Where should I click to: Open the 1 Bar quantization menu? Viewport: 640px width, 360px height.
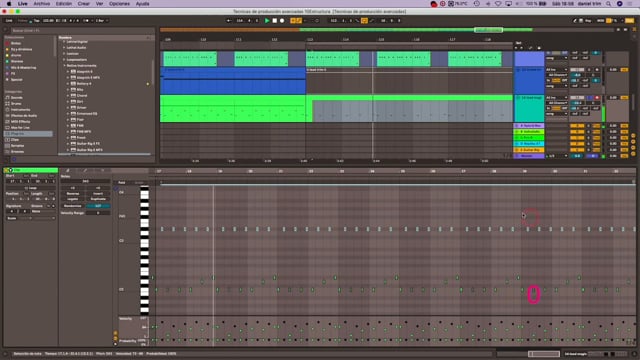pyautogui.click(x=101, y=20)
